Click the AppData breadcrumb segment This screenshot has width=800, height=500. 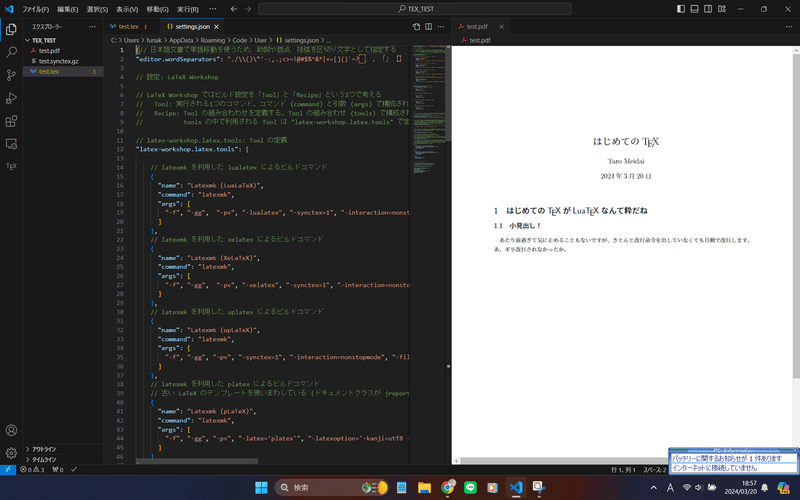click(181, 40)
